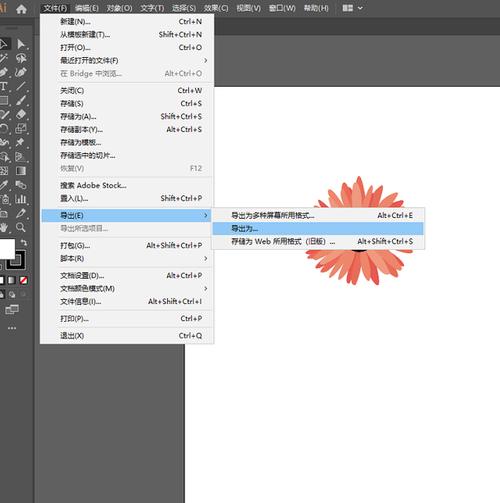Screen dimensions: 500x503
Task: Select the white fill color swatch
Action: pyautogui.click(x=7, y=249)
